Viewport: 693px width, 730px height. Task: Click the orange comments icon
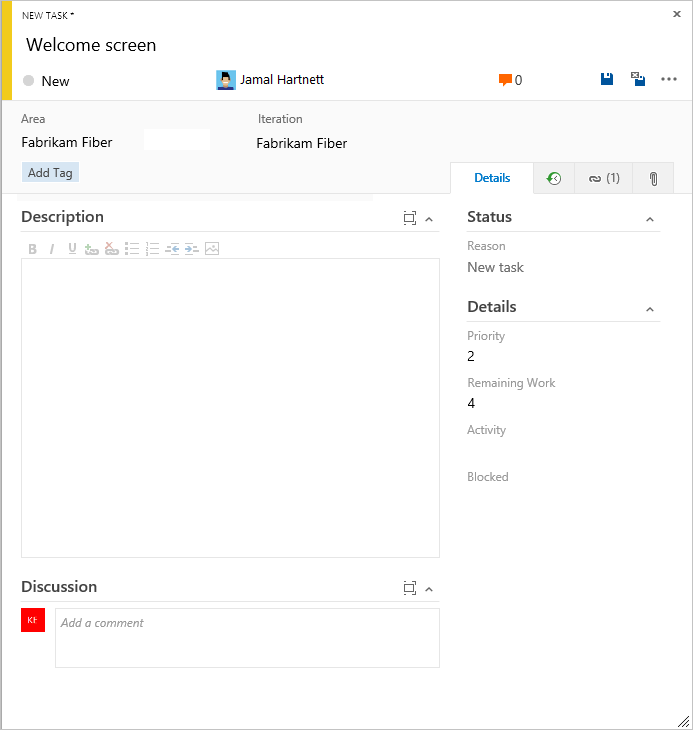coord(505,80)
